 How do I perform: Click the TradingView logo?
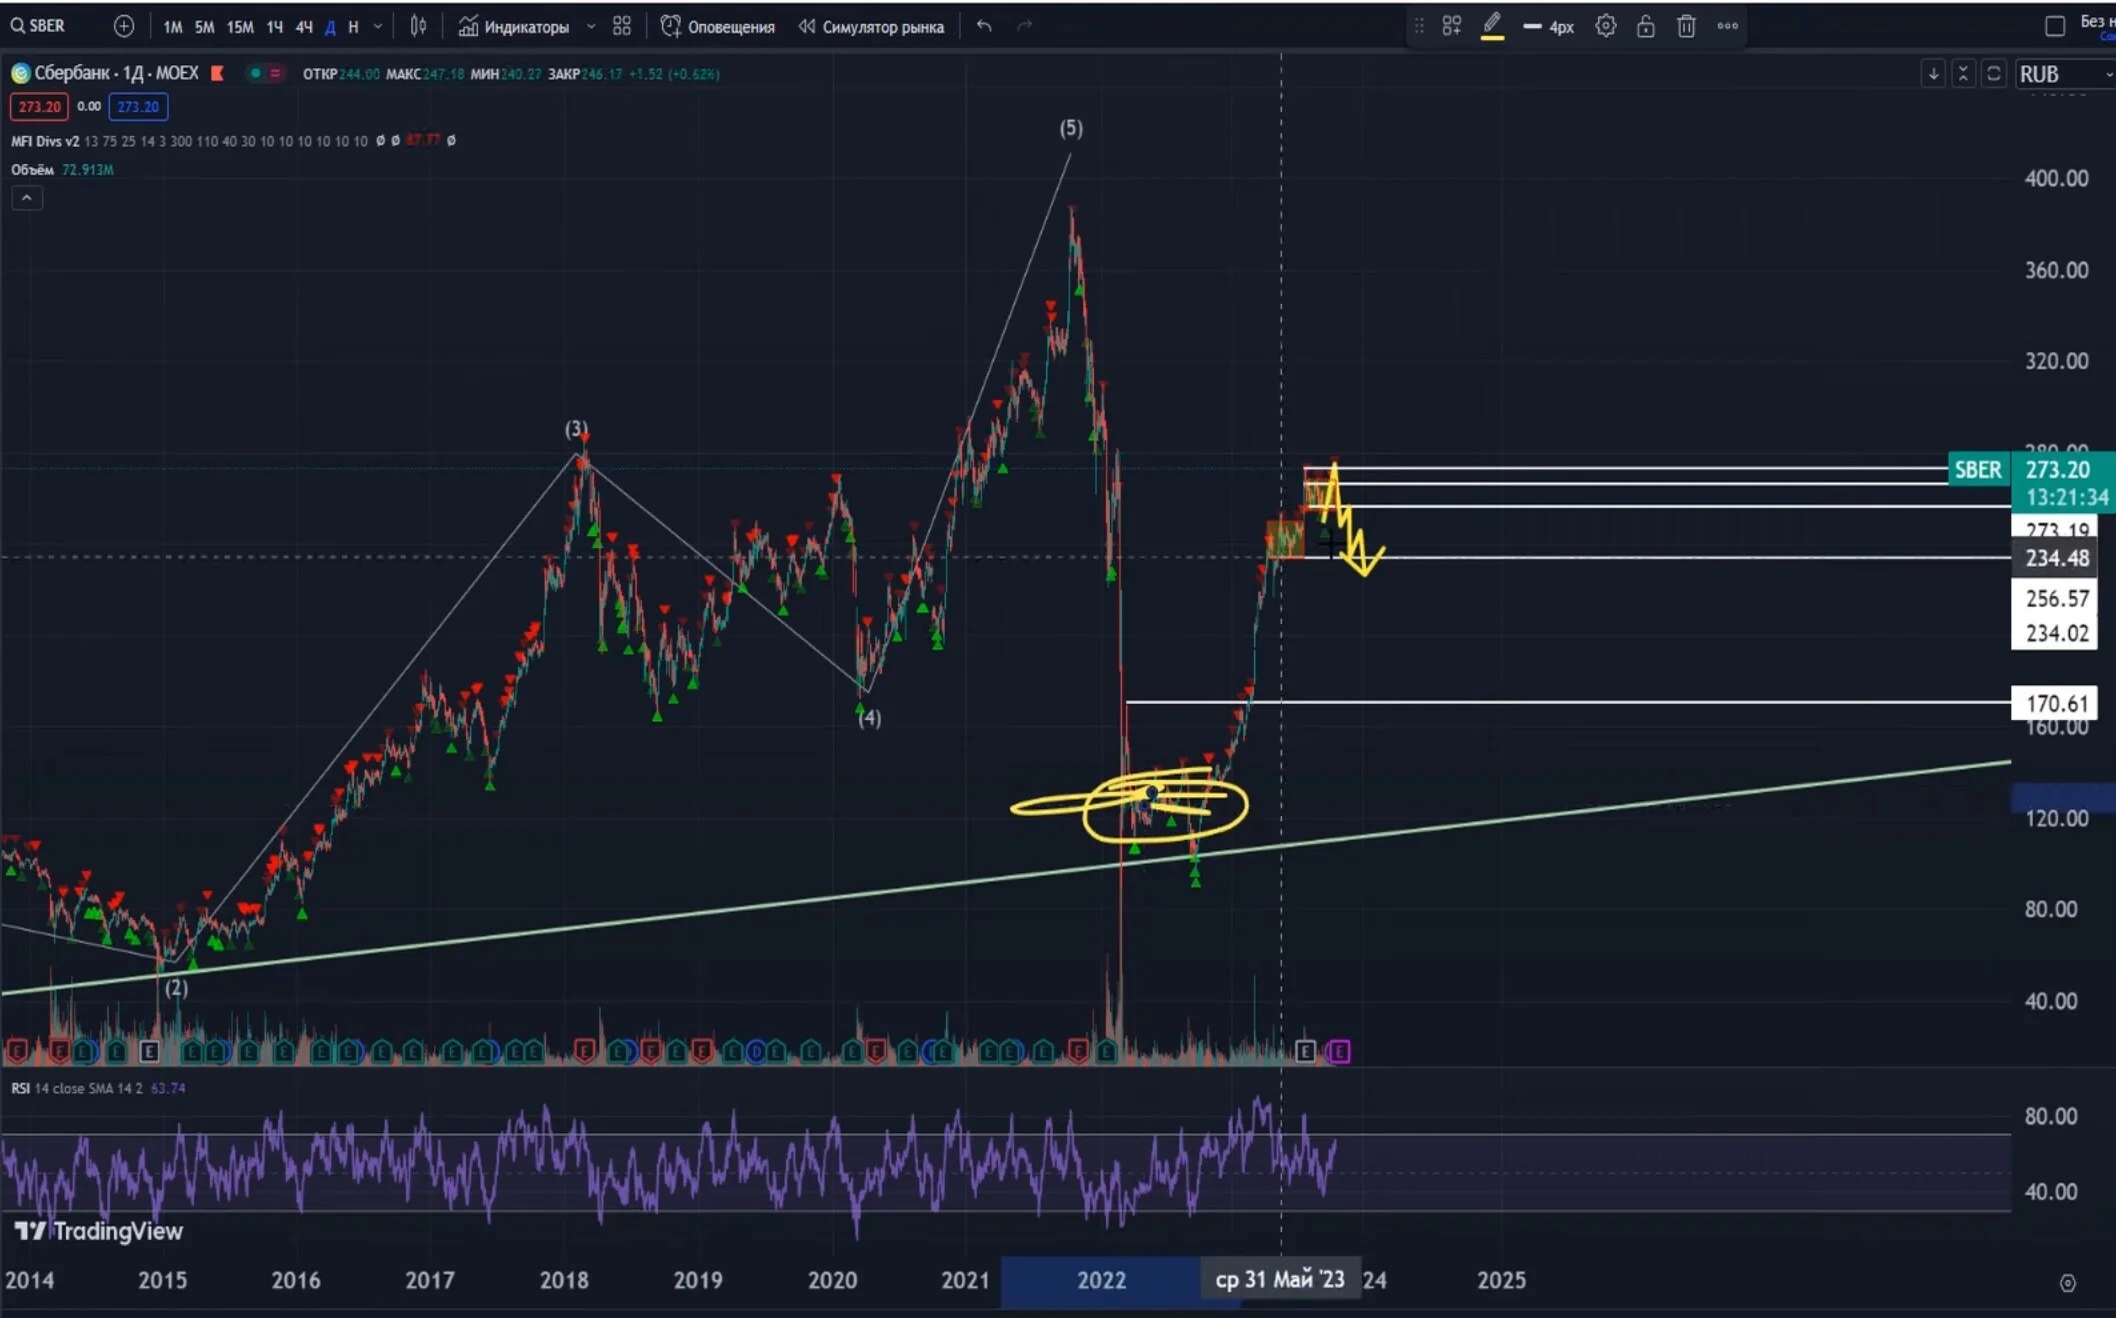click(99, 1231)
